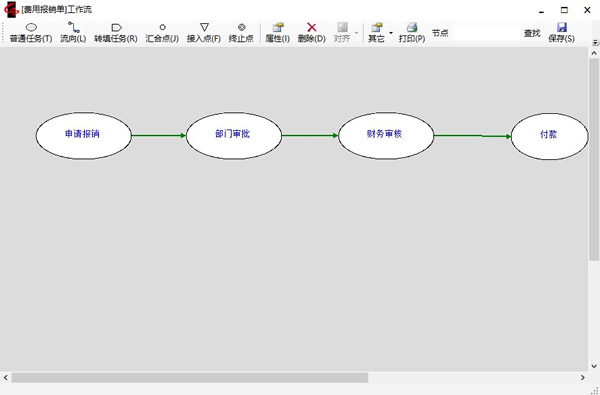Select the 终止点 tool
Viewport: 600px width, 395px height.
pos(241,33)
